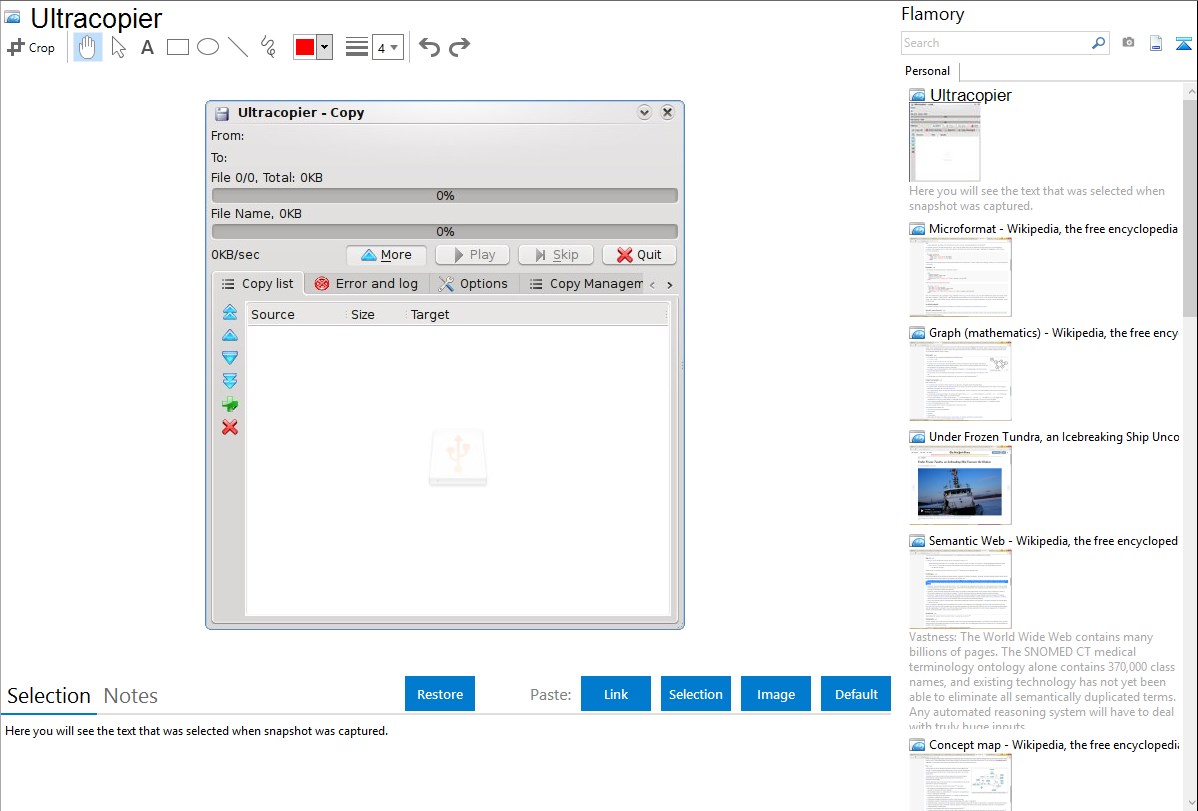Select the Crop tool
This screenshot has width=1198, height=811.
[x=31, y=47]
